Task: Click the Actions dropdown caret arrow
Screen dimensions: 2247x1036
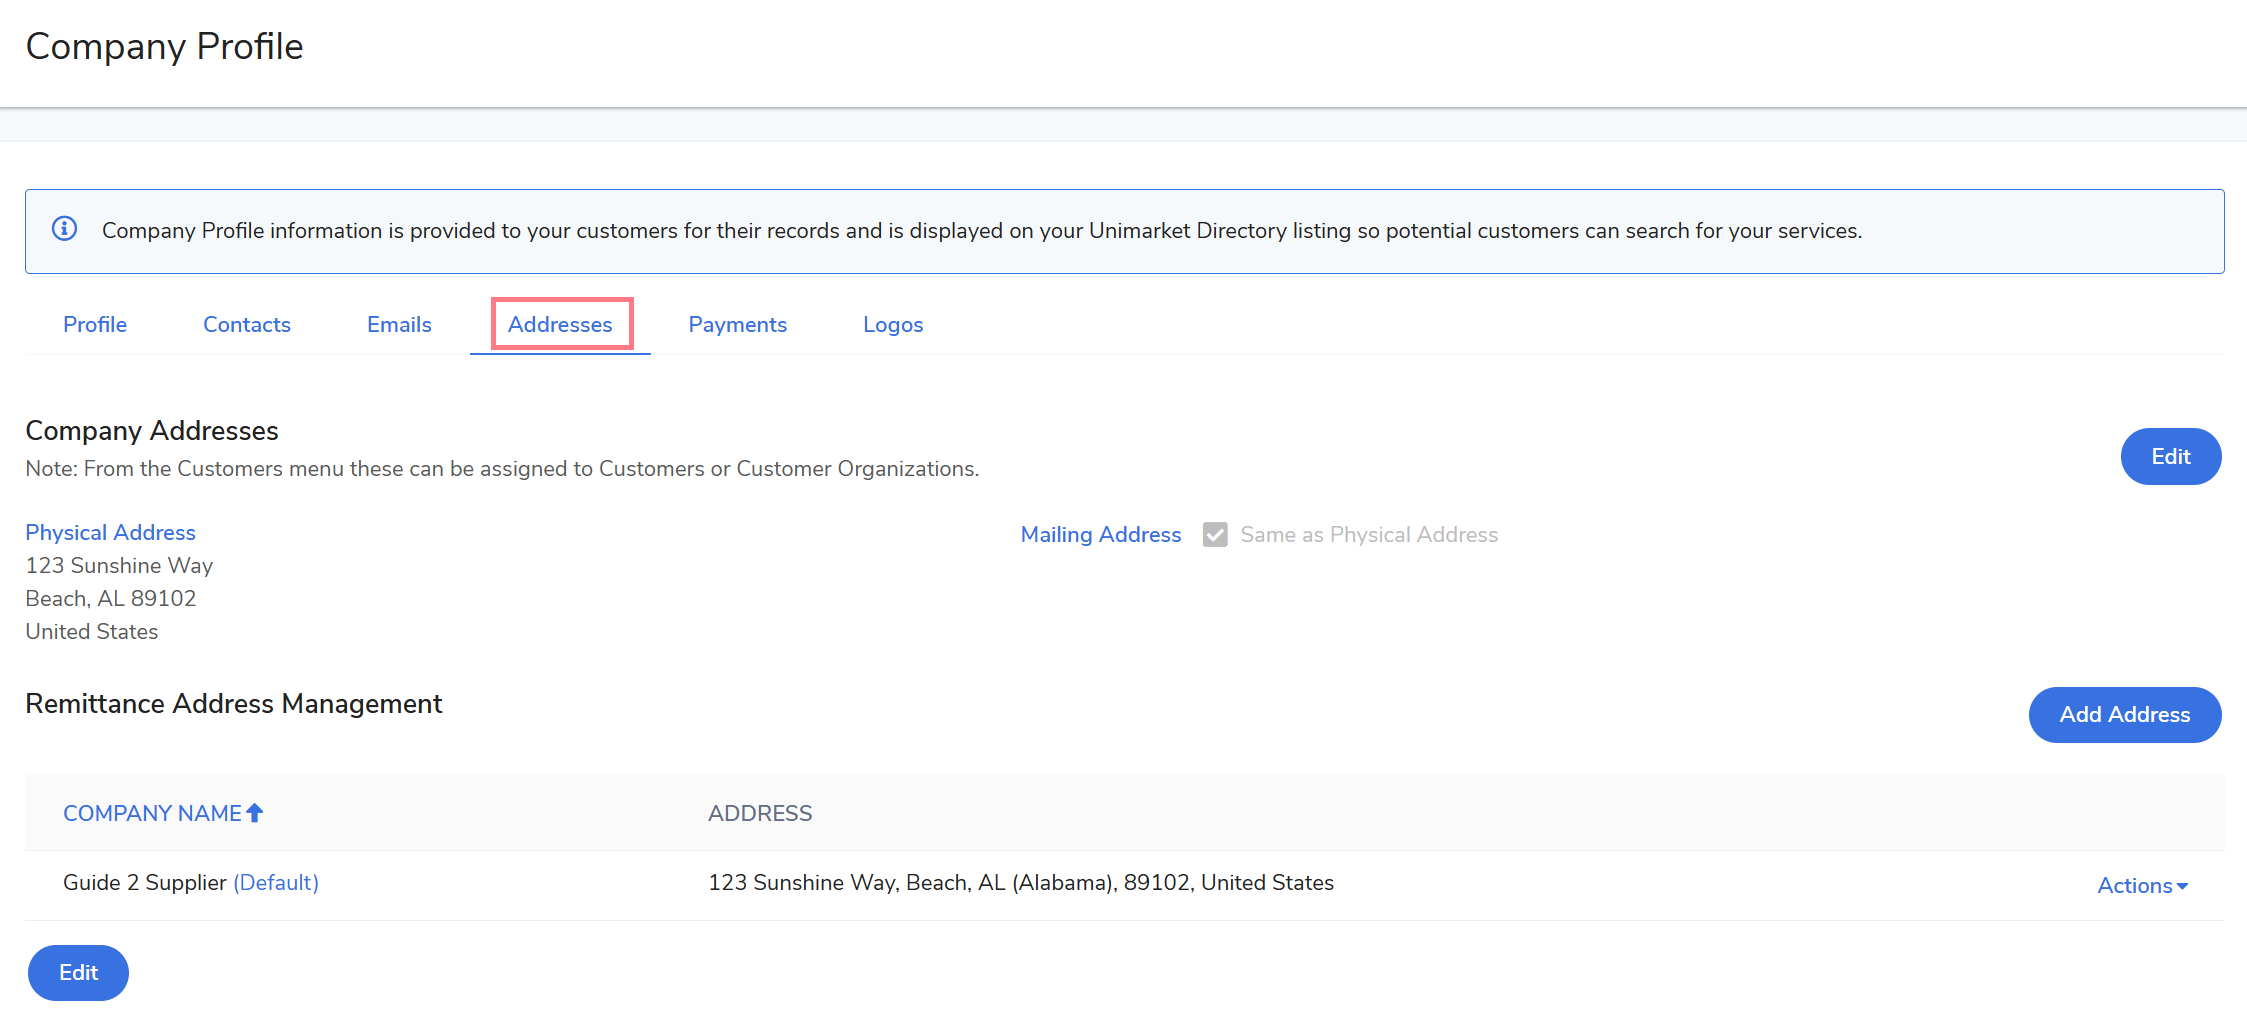Action: [x=2183, y=887]
